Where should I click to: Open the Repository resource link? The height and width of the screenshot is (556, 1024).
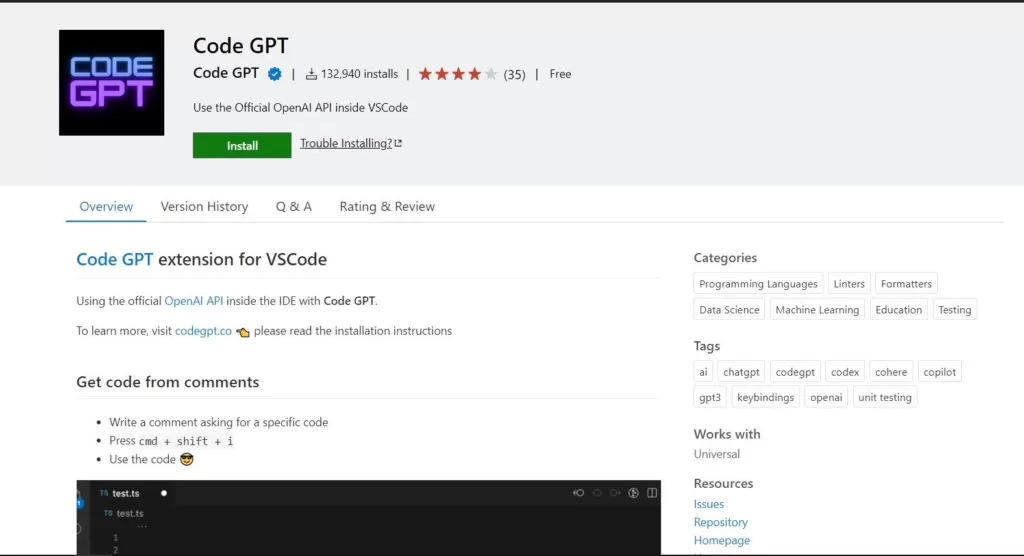point(720,522)
